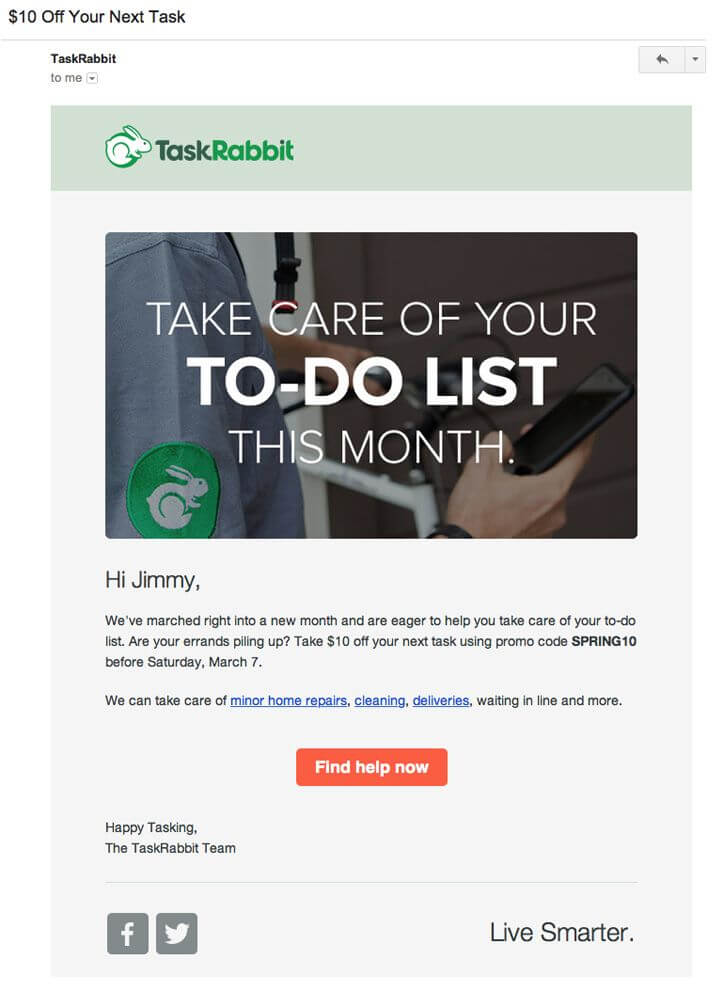The image size is (724, 991).
Task: Click the SPRING10 promo code text
Action: point(604,641)
